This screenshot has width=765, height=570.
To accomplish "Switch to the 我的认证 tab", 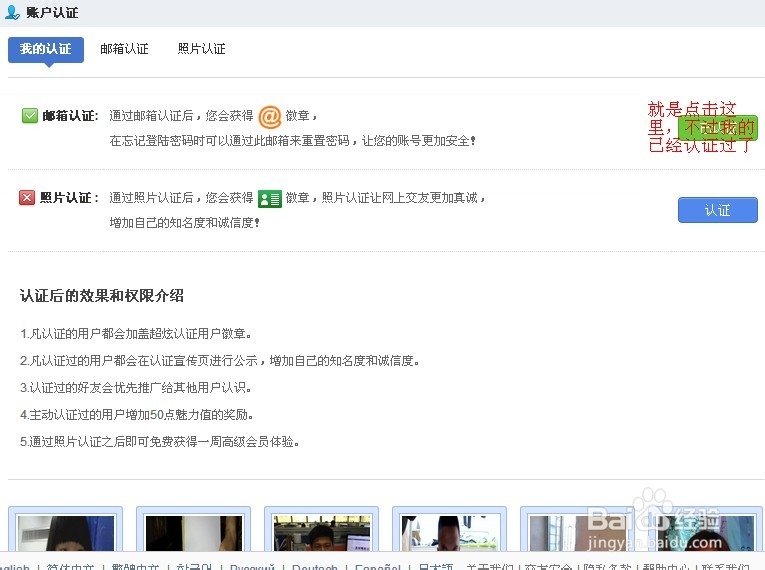I will 46,49.
